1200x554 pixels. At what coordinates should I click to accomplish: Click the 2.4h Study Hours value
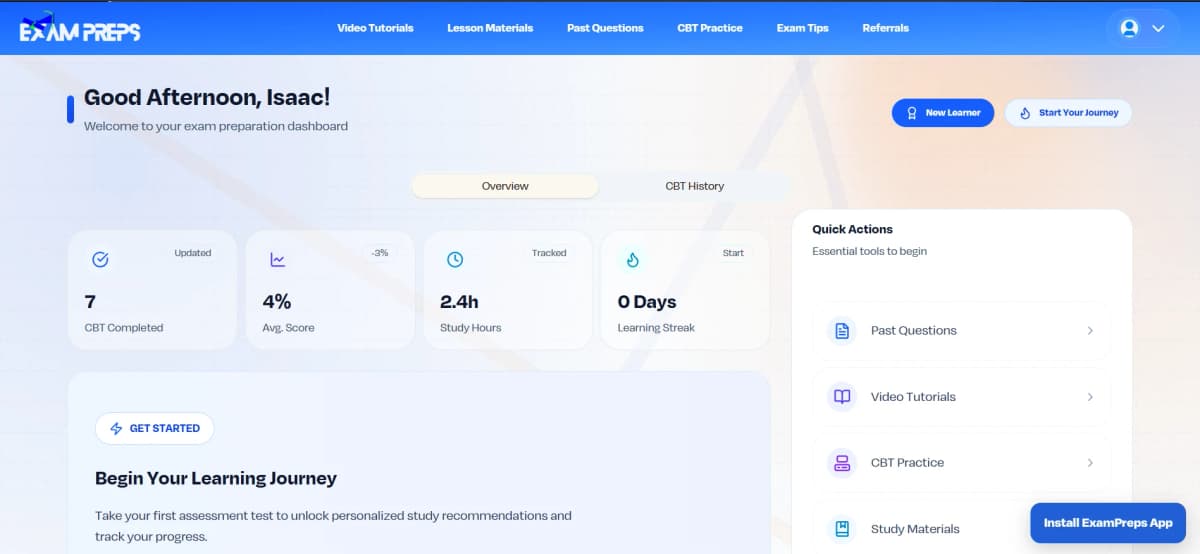coord(459,302)
